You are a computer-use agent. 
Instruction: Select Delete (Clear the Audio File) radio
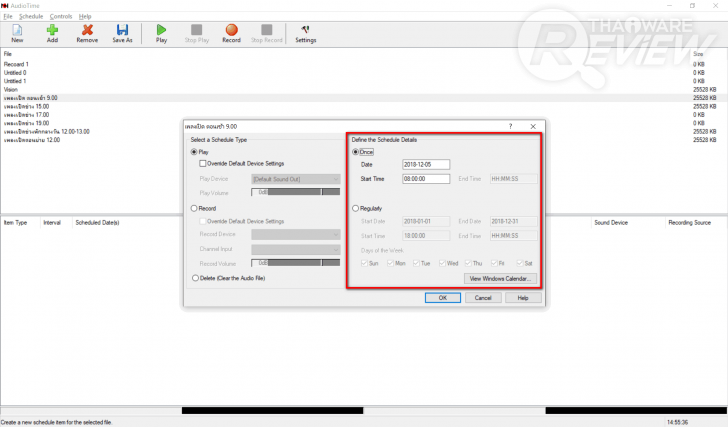pyautogui.click(x=195, y=278)
